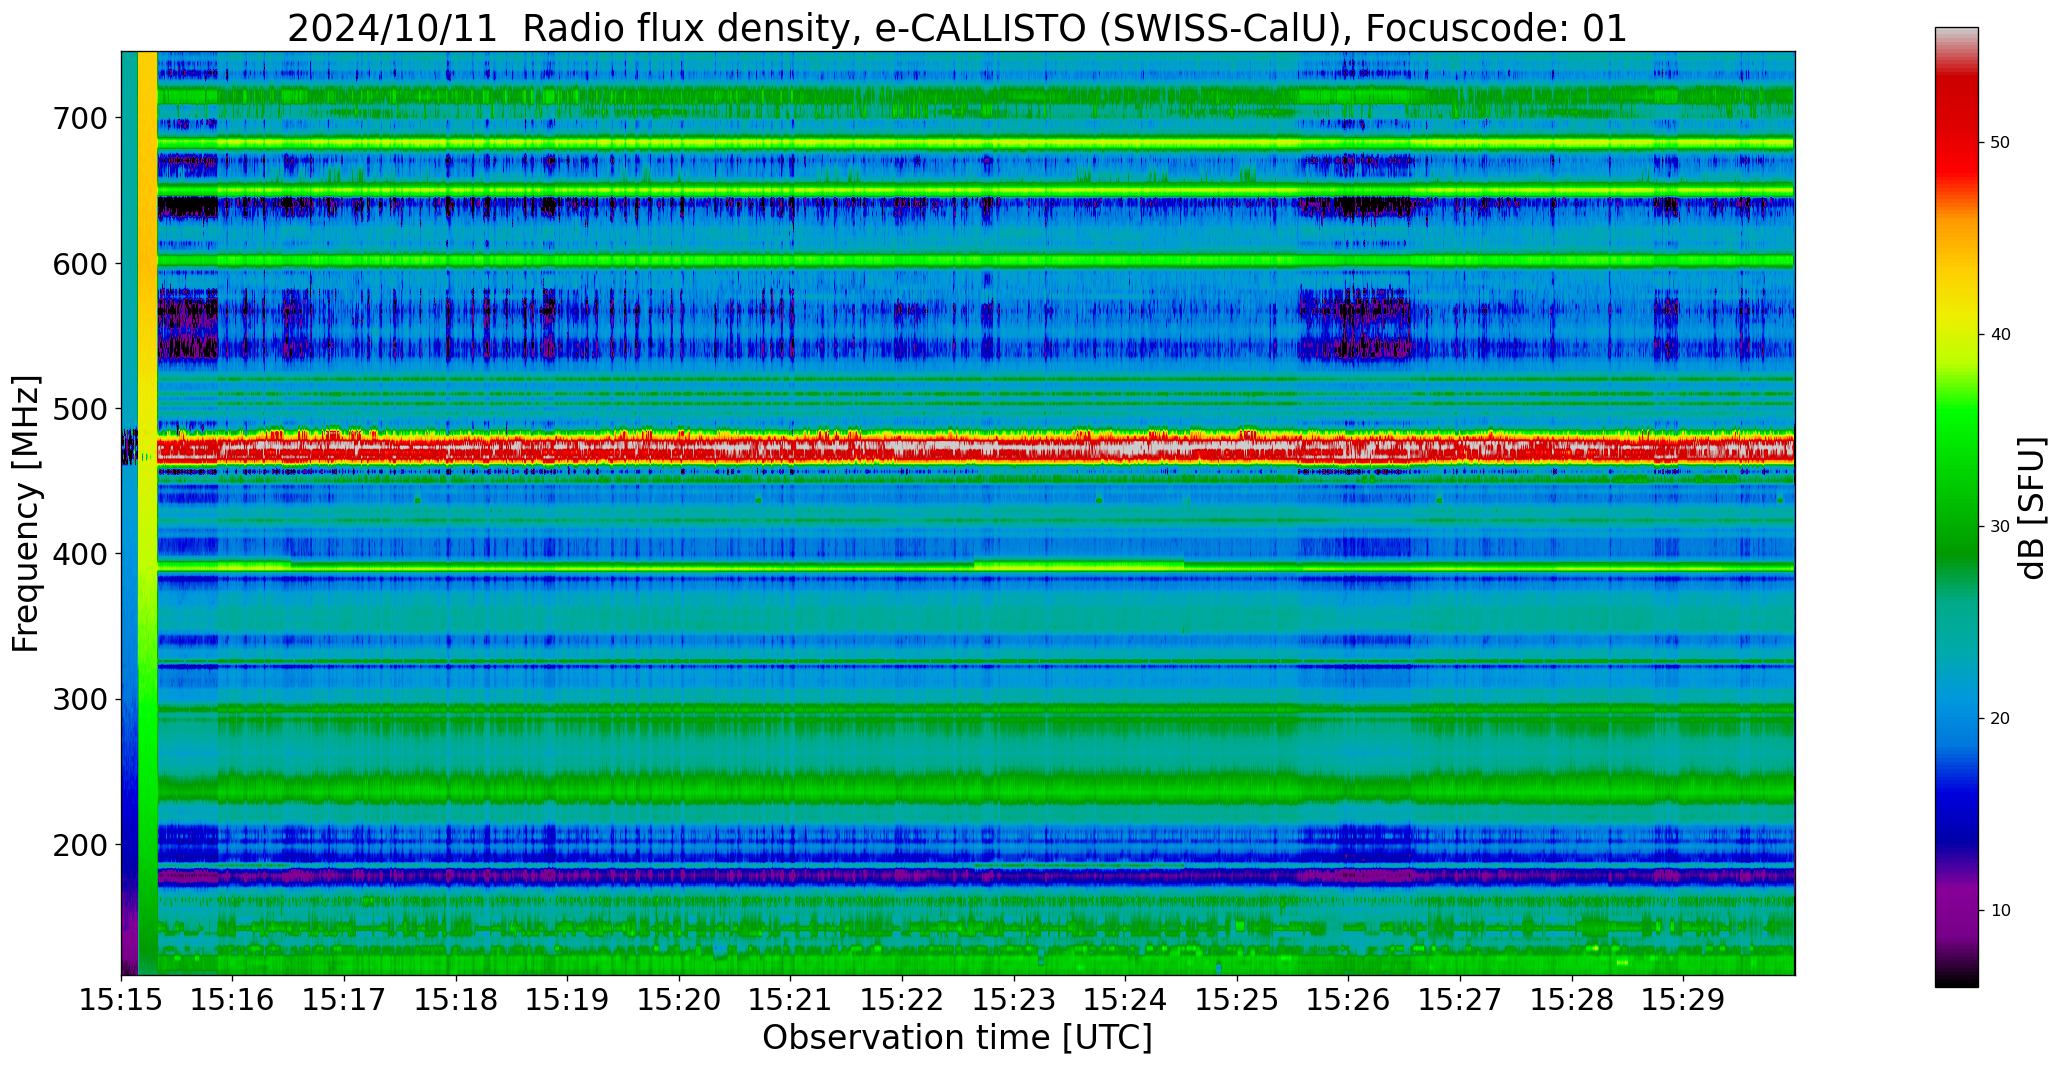Click the colorbar tick label 50
Viewport: 2062px width, 1067px height.
(2000, 143)
